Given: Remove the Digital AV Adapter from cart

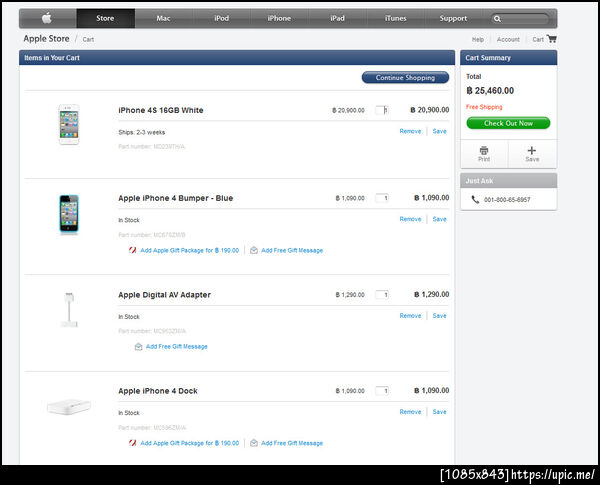Looking at the screenshot, I should (410, 315).
